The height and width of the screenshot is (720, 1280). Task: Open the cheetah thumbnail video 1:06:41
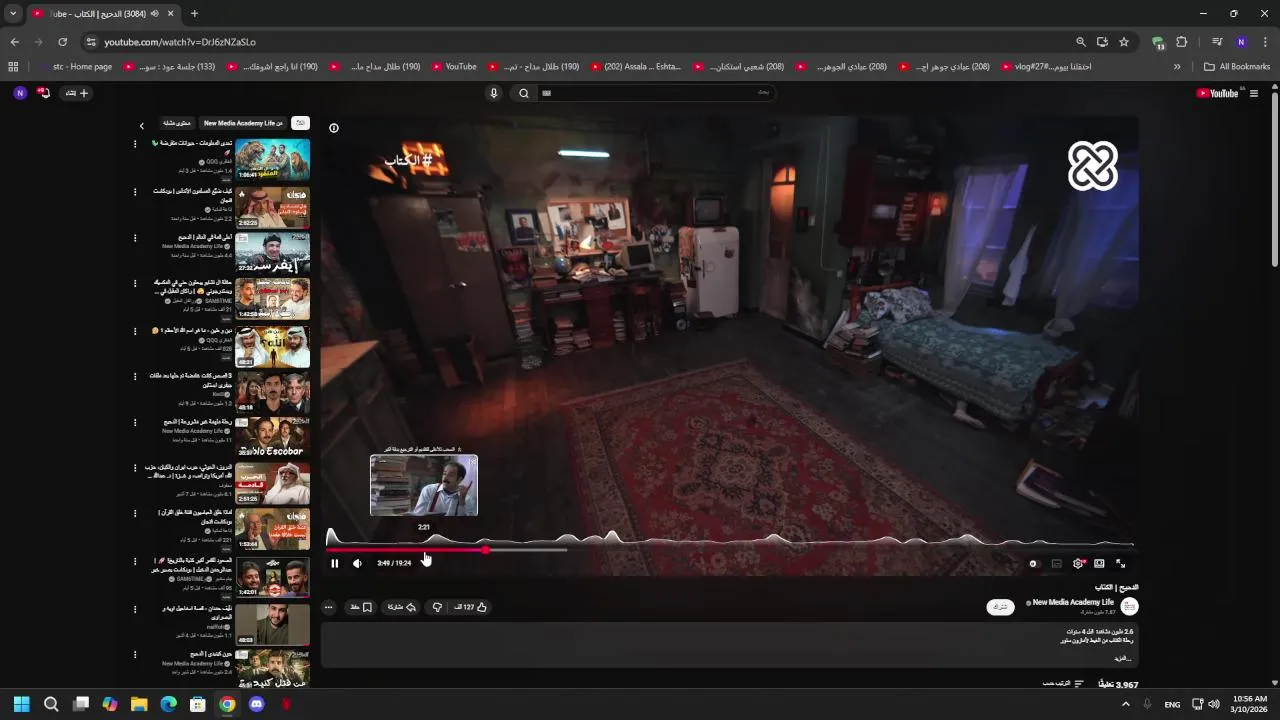(272, 159)
